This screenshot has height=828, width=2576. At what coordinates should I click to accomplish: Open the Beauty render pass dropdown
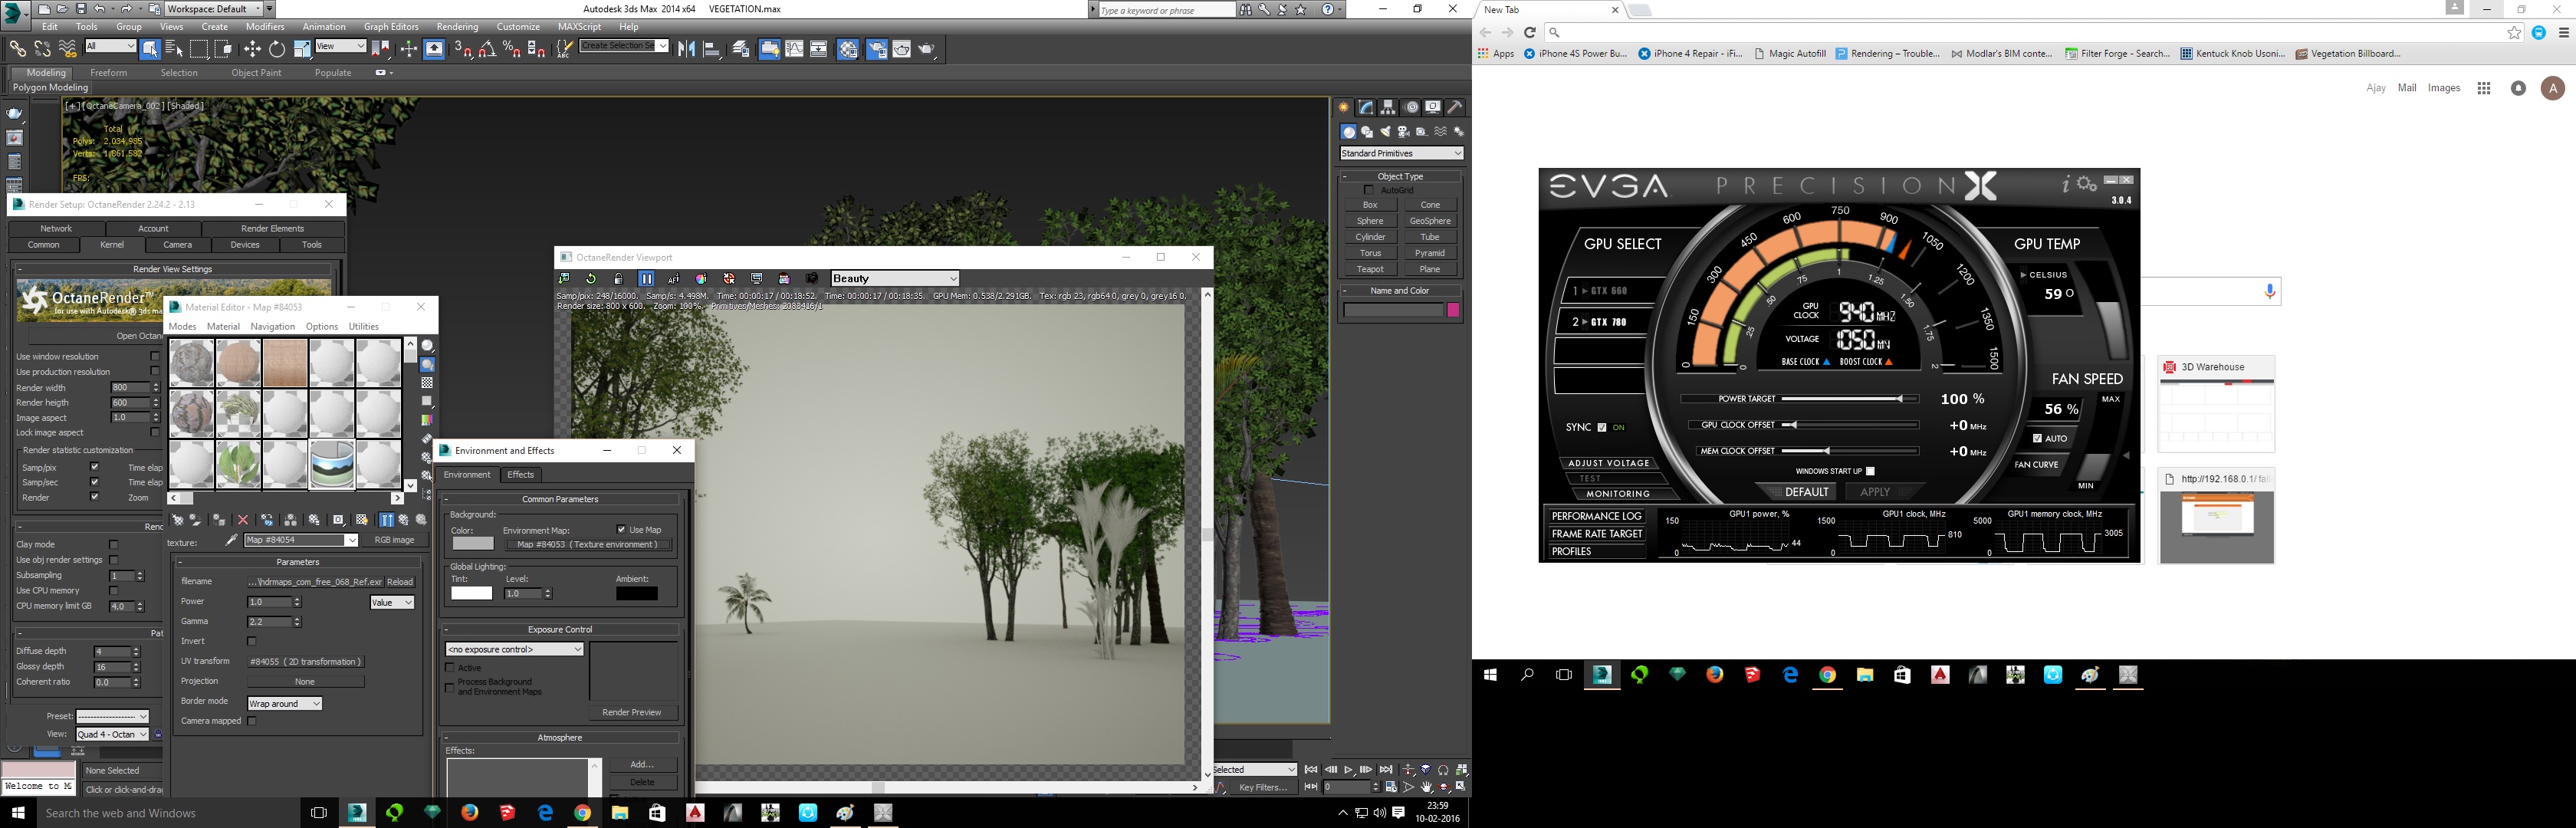[x=895, y=279]
